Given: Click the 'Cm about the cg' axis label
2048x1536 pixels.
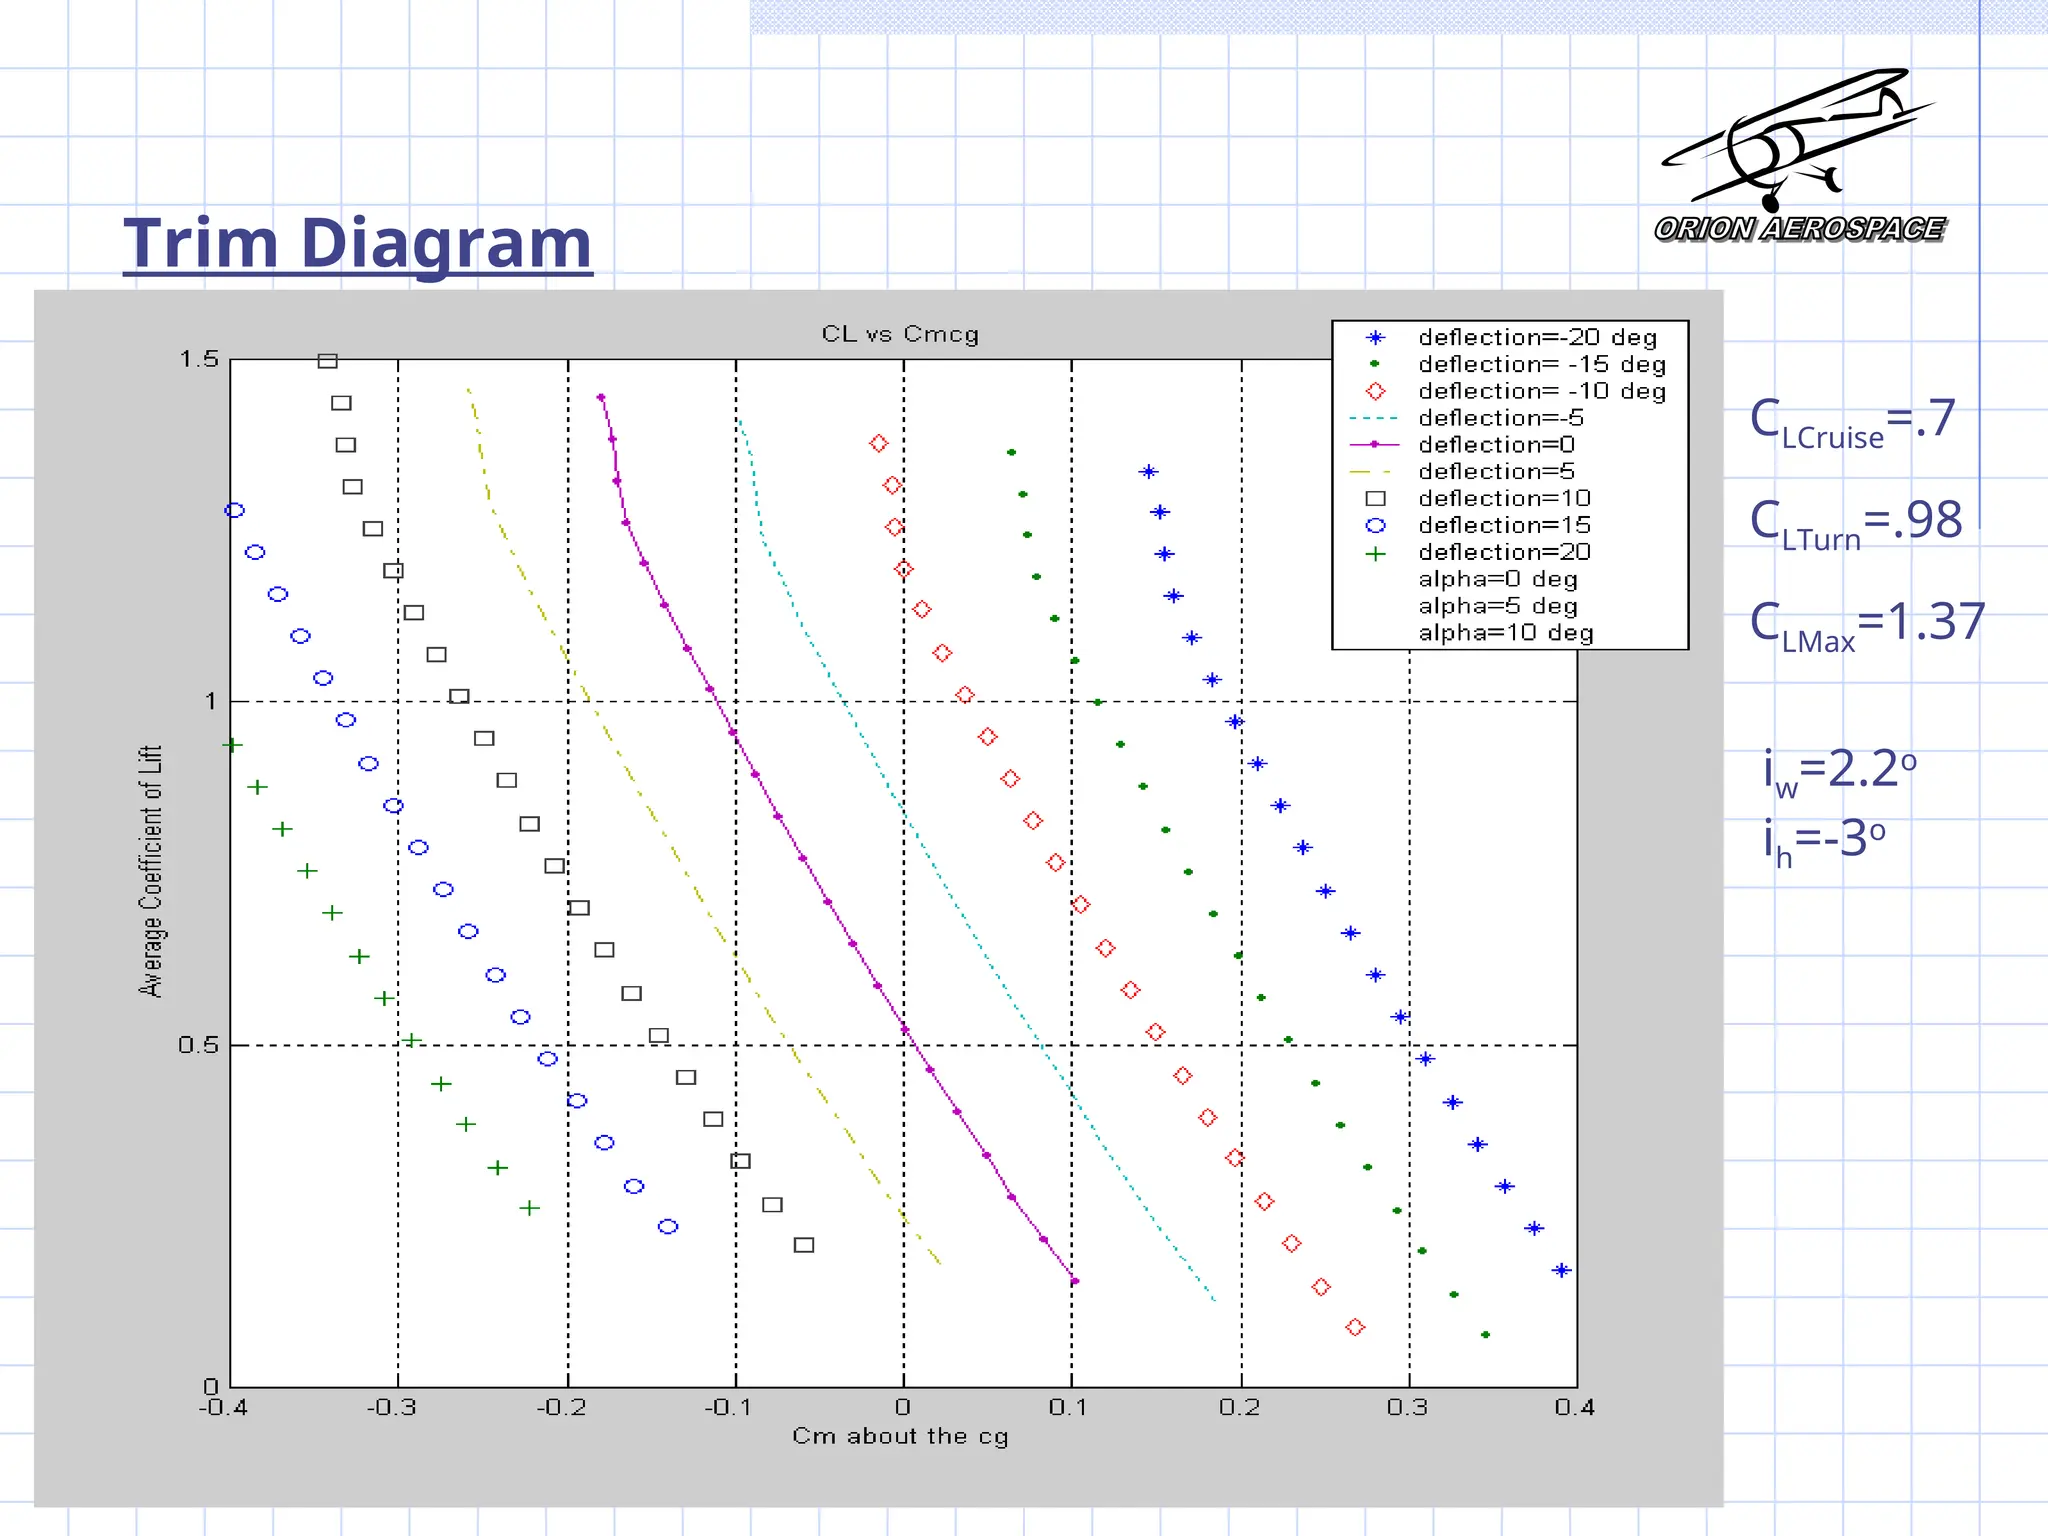Looking at the screenshot, I should click(x=900, y=1436).
